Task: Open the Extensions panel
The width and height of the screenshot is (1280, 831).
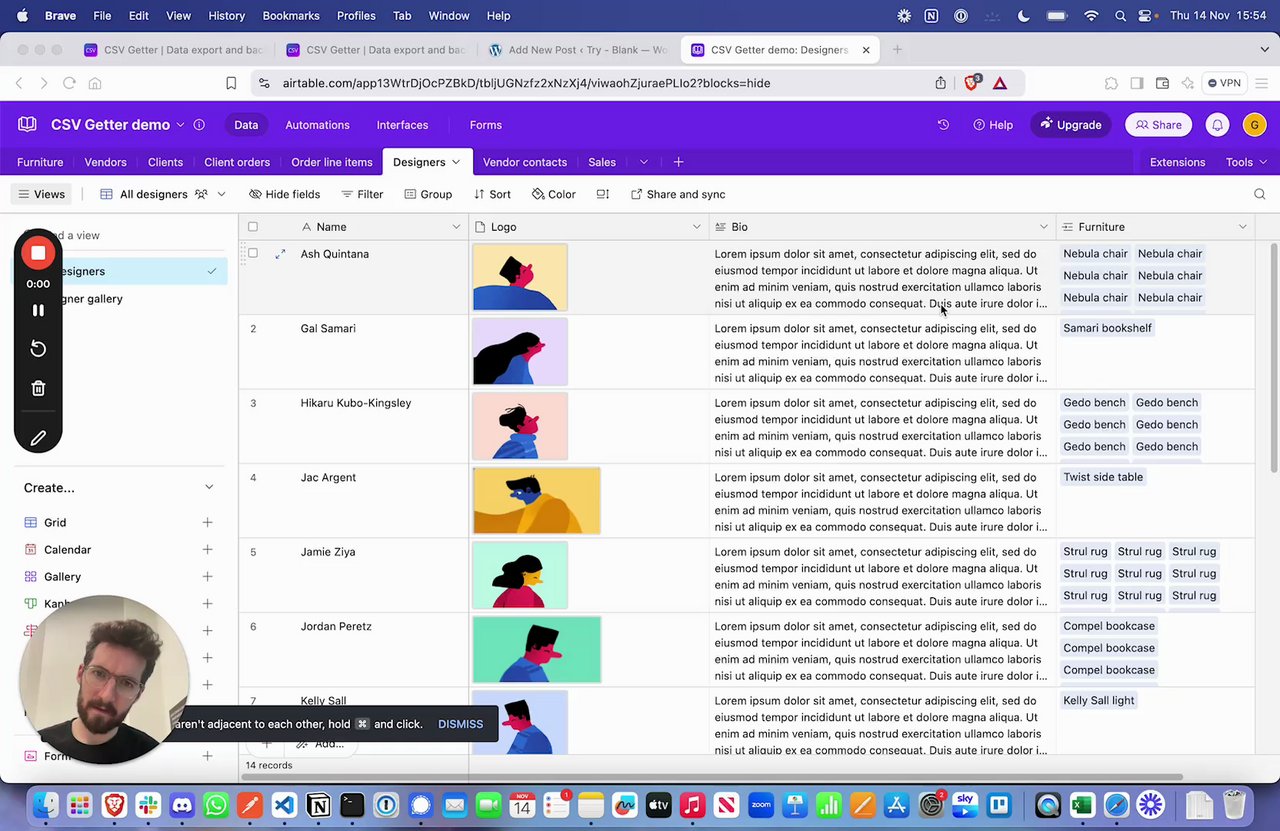Action: [1177, 162]
